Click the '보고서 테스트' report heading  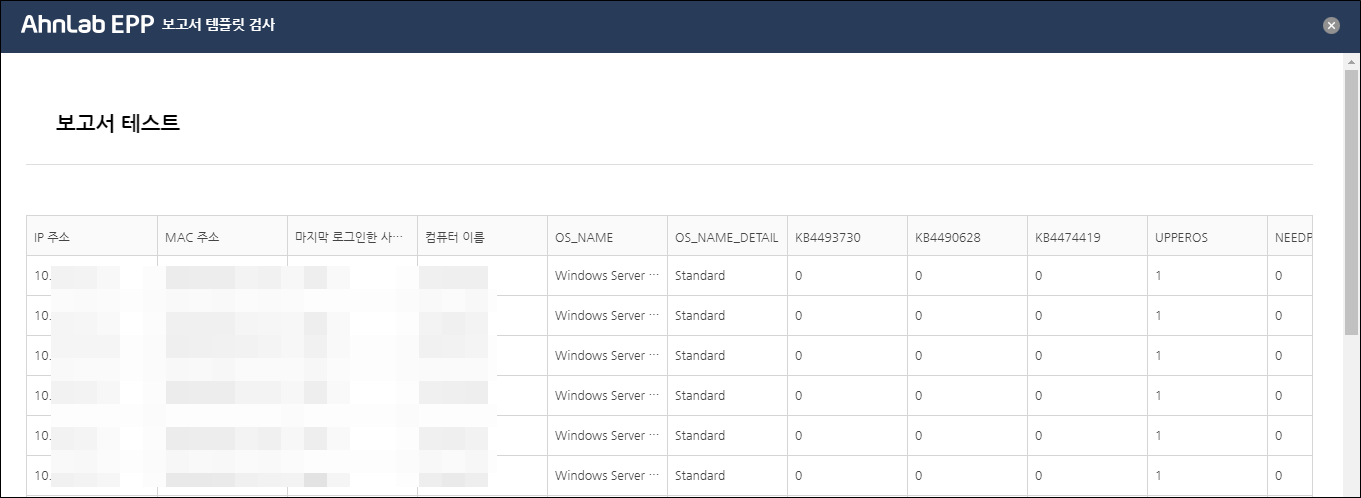click(118, 123)
